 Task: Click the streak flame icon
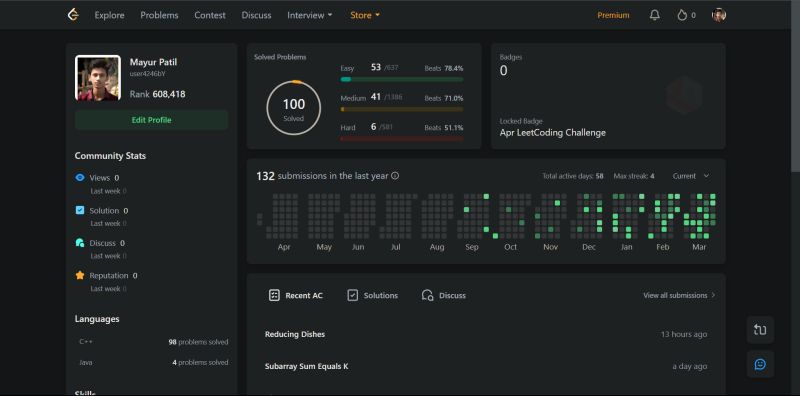682,15
